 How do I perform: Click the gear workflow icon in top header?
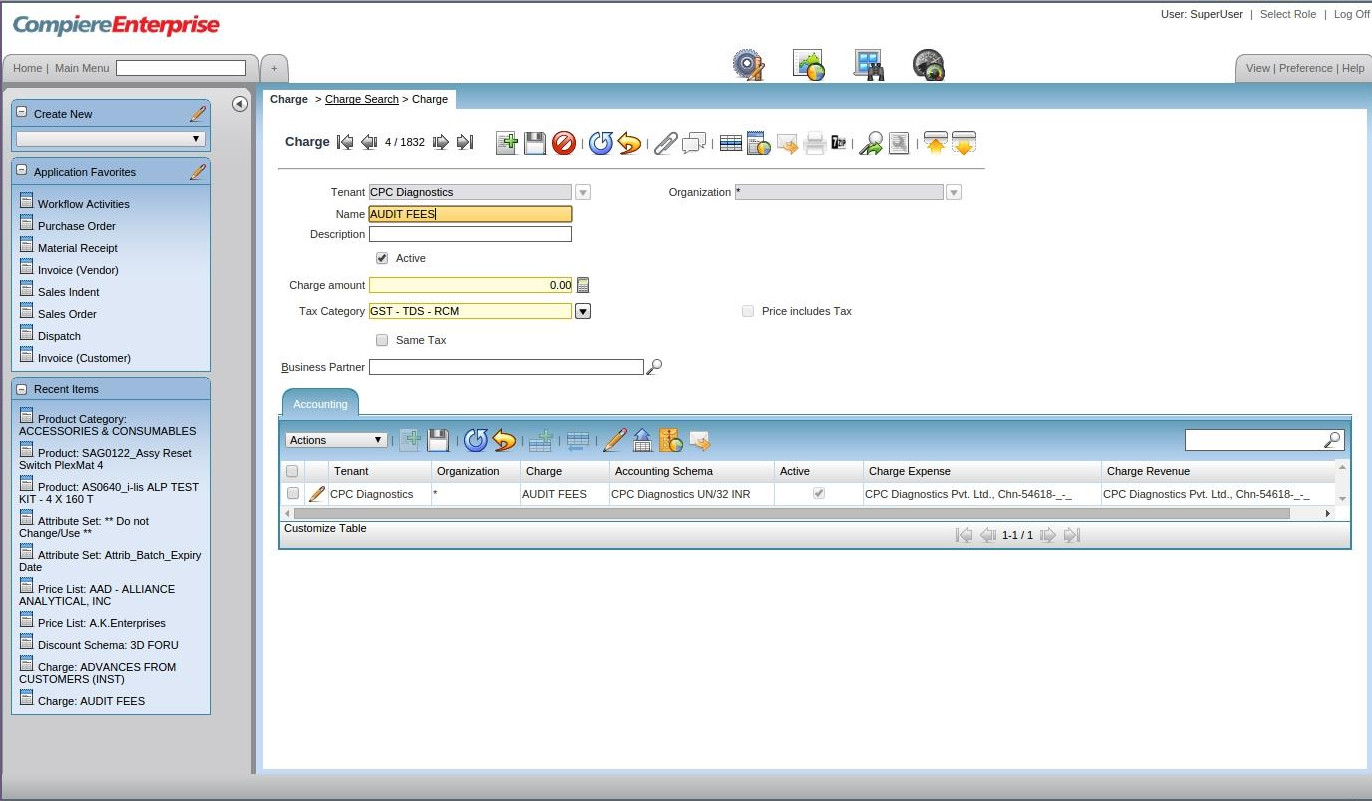click(748, 65)
